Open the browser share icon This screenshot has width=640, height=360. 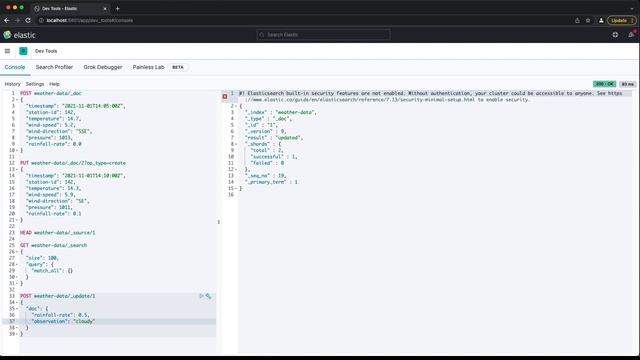click(x=577, y=20)
